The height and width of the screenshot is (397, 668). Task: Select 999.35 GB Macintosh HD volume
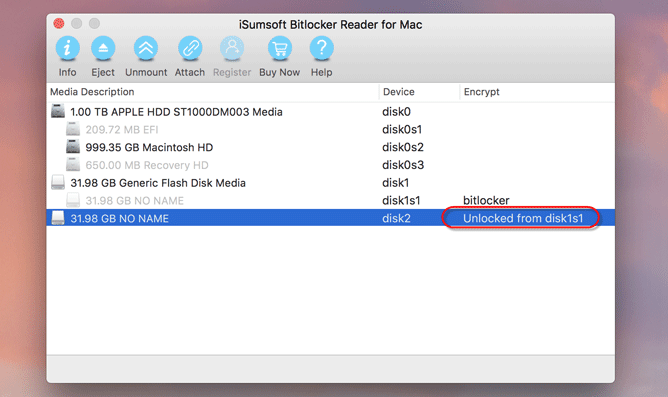tap(331, 147)
